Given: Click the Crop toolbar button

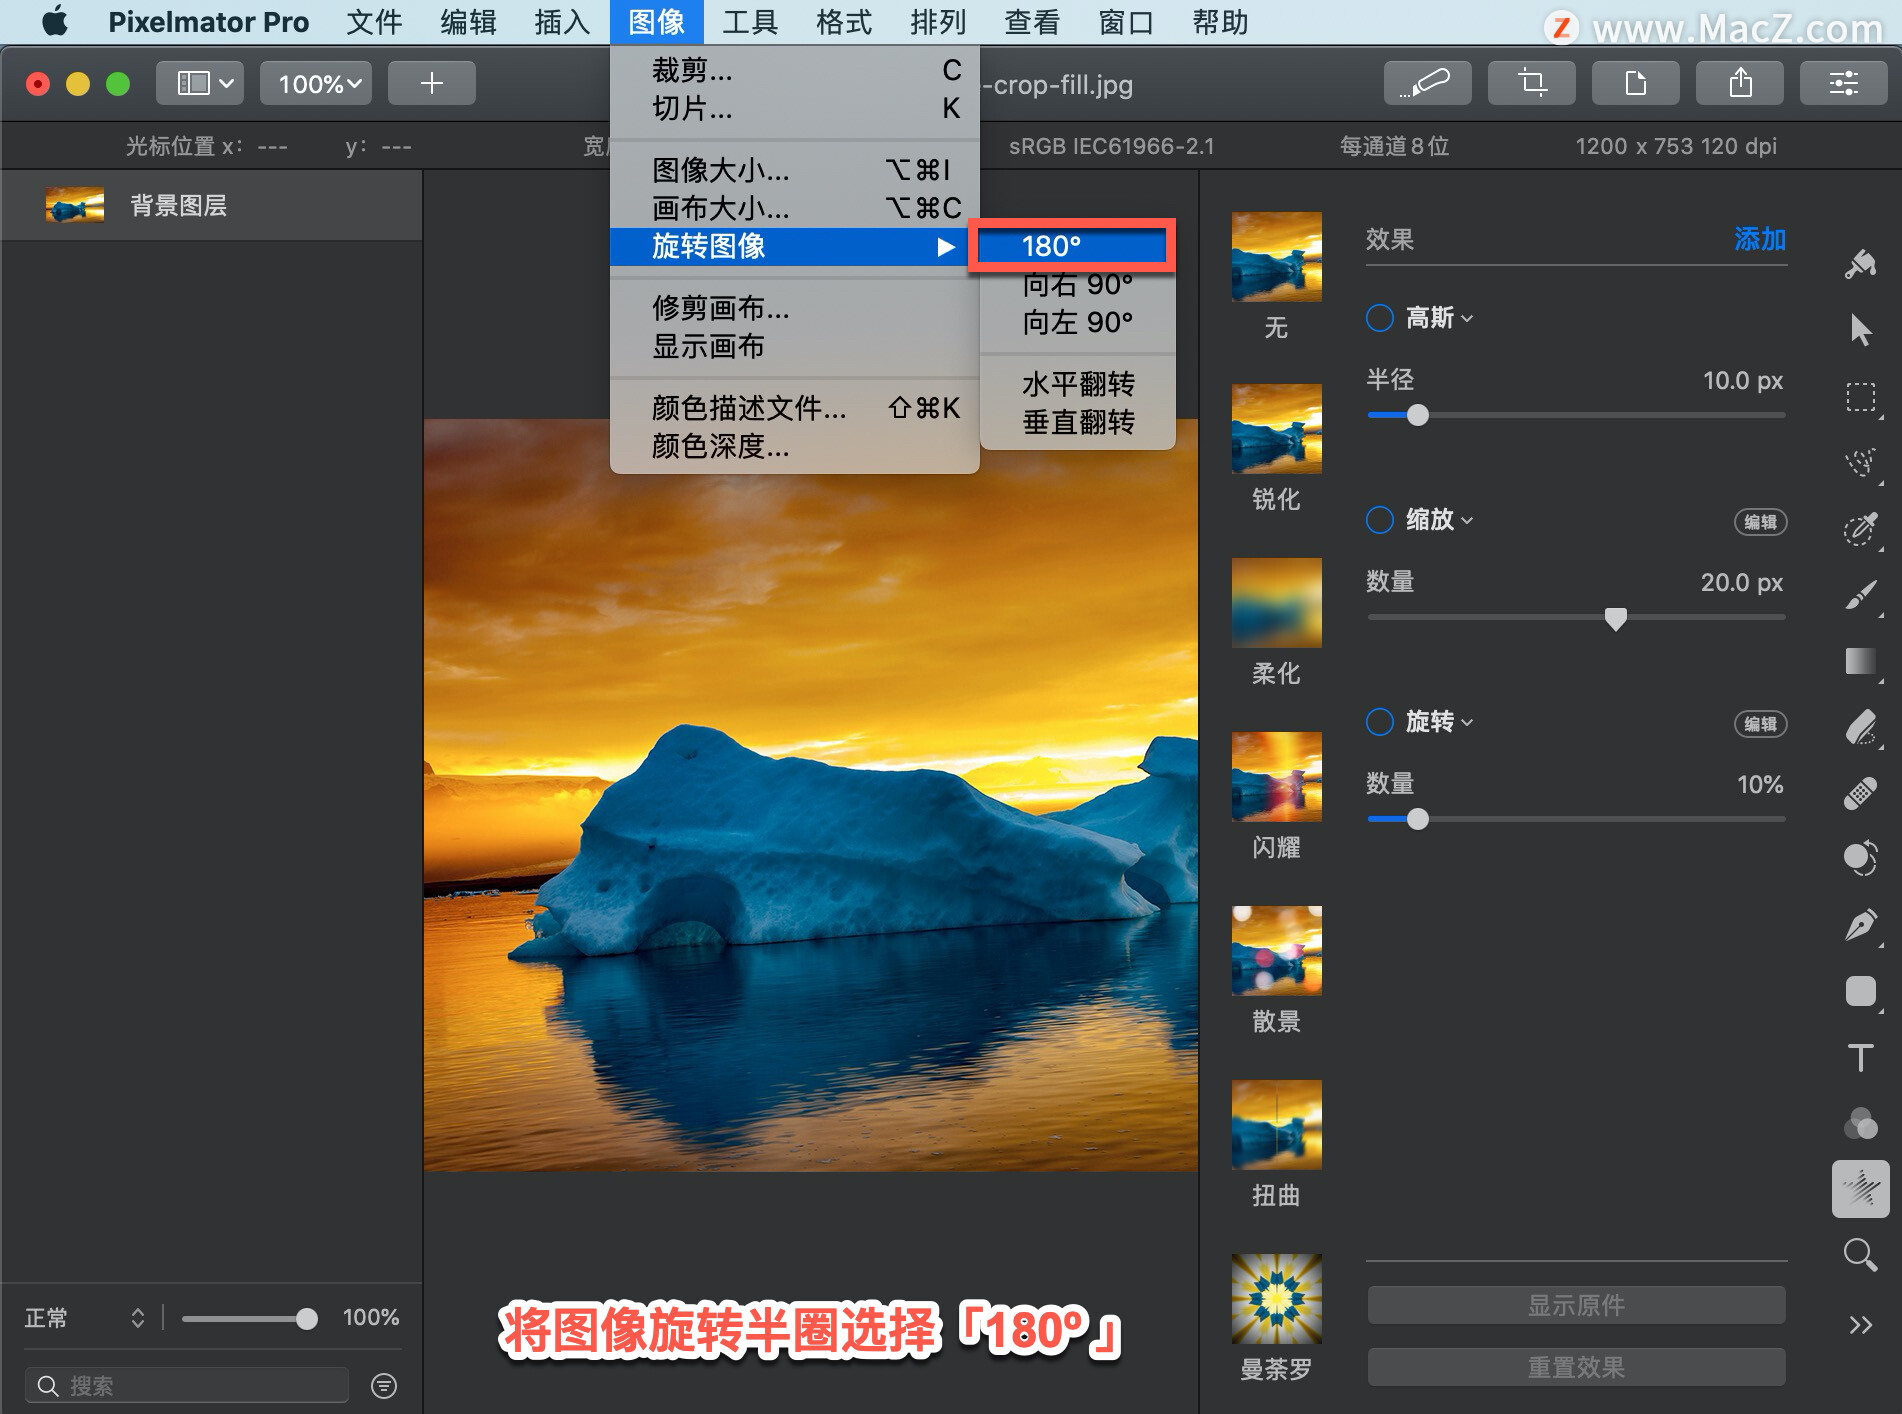Looking at the screenshot, I should pyautogui.click(x=1531, y=83).
